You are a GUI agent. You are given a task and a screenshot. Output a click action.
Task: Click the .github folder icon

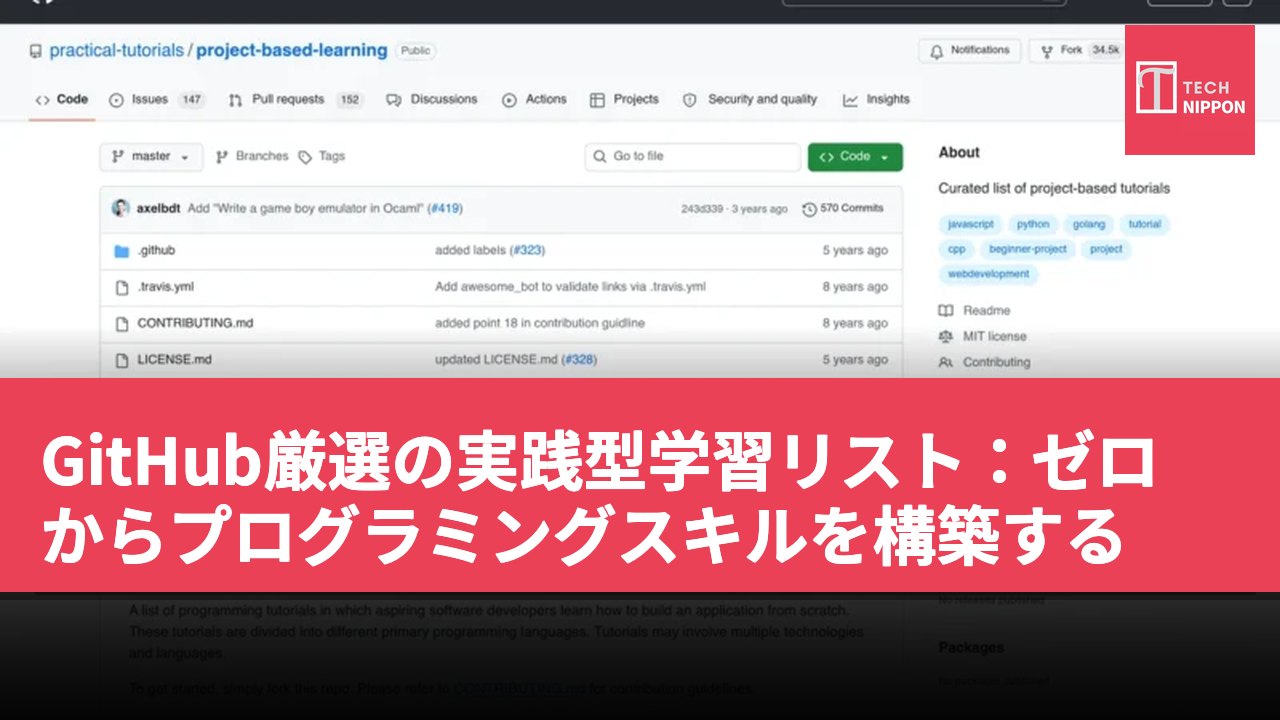[121, 251]
